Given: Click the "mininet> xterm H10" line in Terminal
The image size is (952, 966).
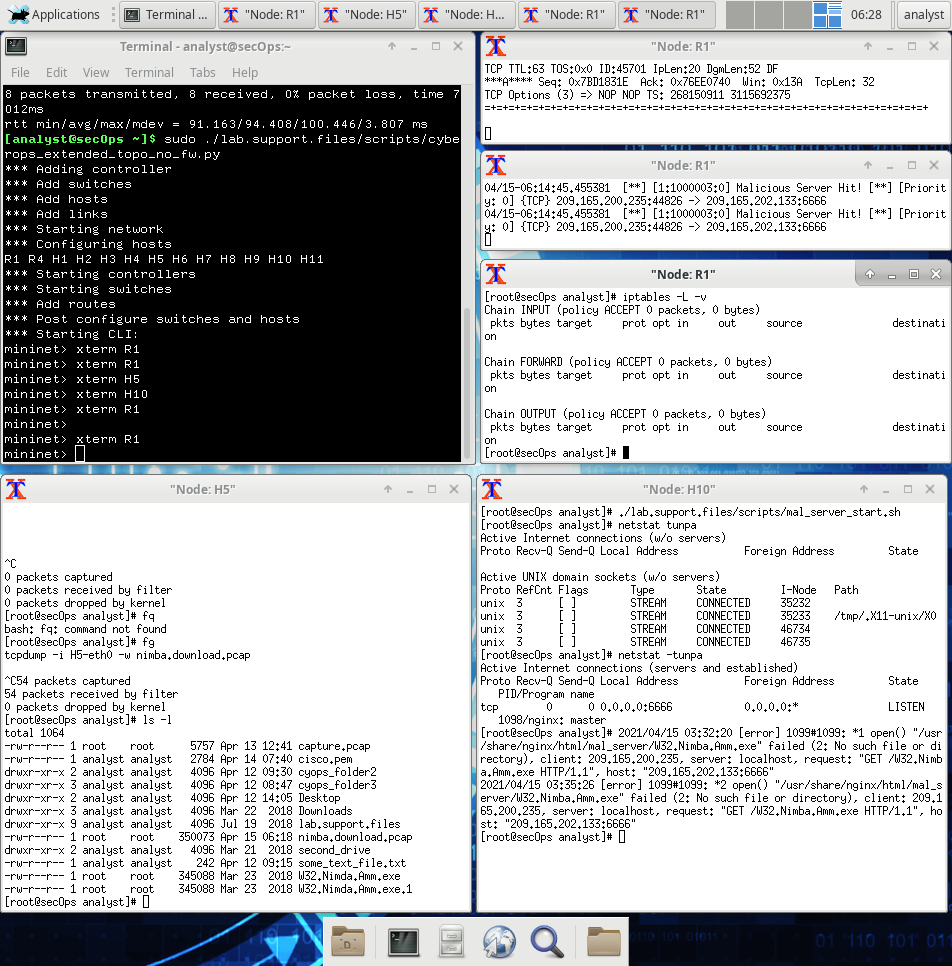Looking at the screenshot, I should click(76, 394).
